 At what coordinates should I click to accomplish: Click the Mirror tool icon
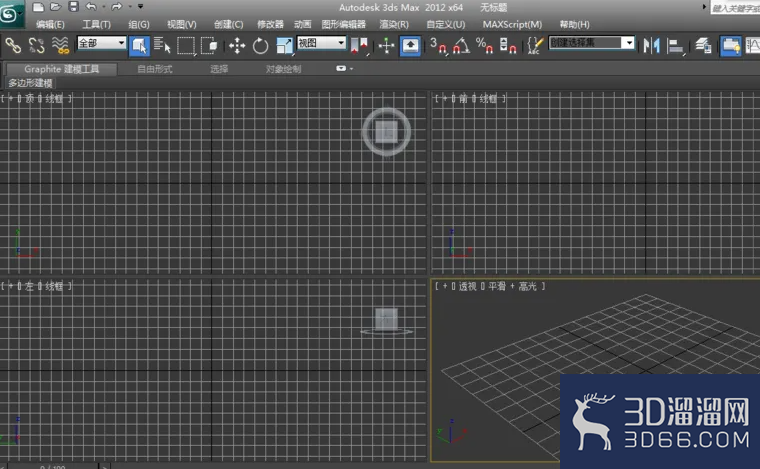(651, 45)
